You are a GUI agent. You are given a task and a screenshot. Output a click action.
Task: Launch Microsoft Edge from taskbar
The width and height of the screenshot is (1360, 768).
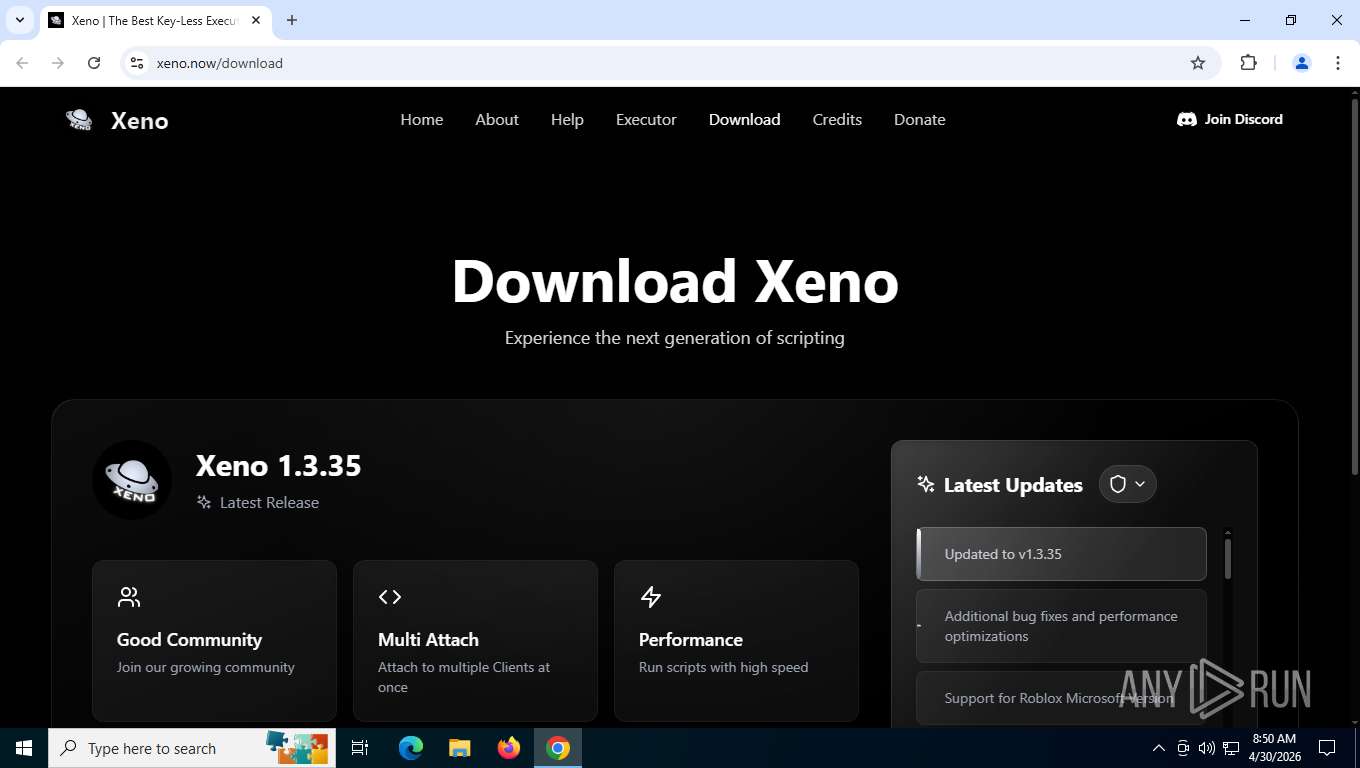click(411, 748)
